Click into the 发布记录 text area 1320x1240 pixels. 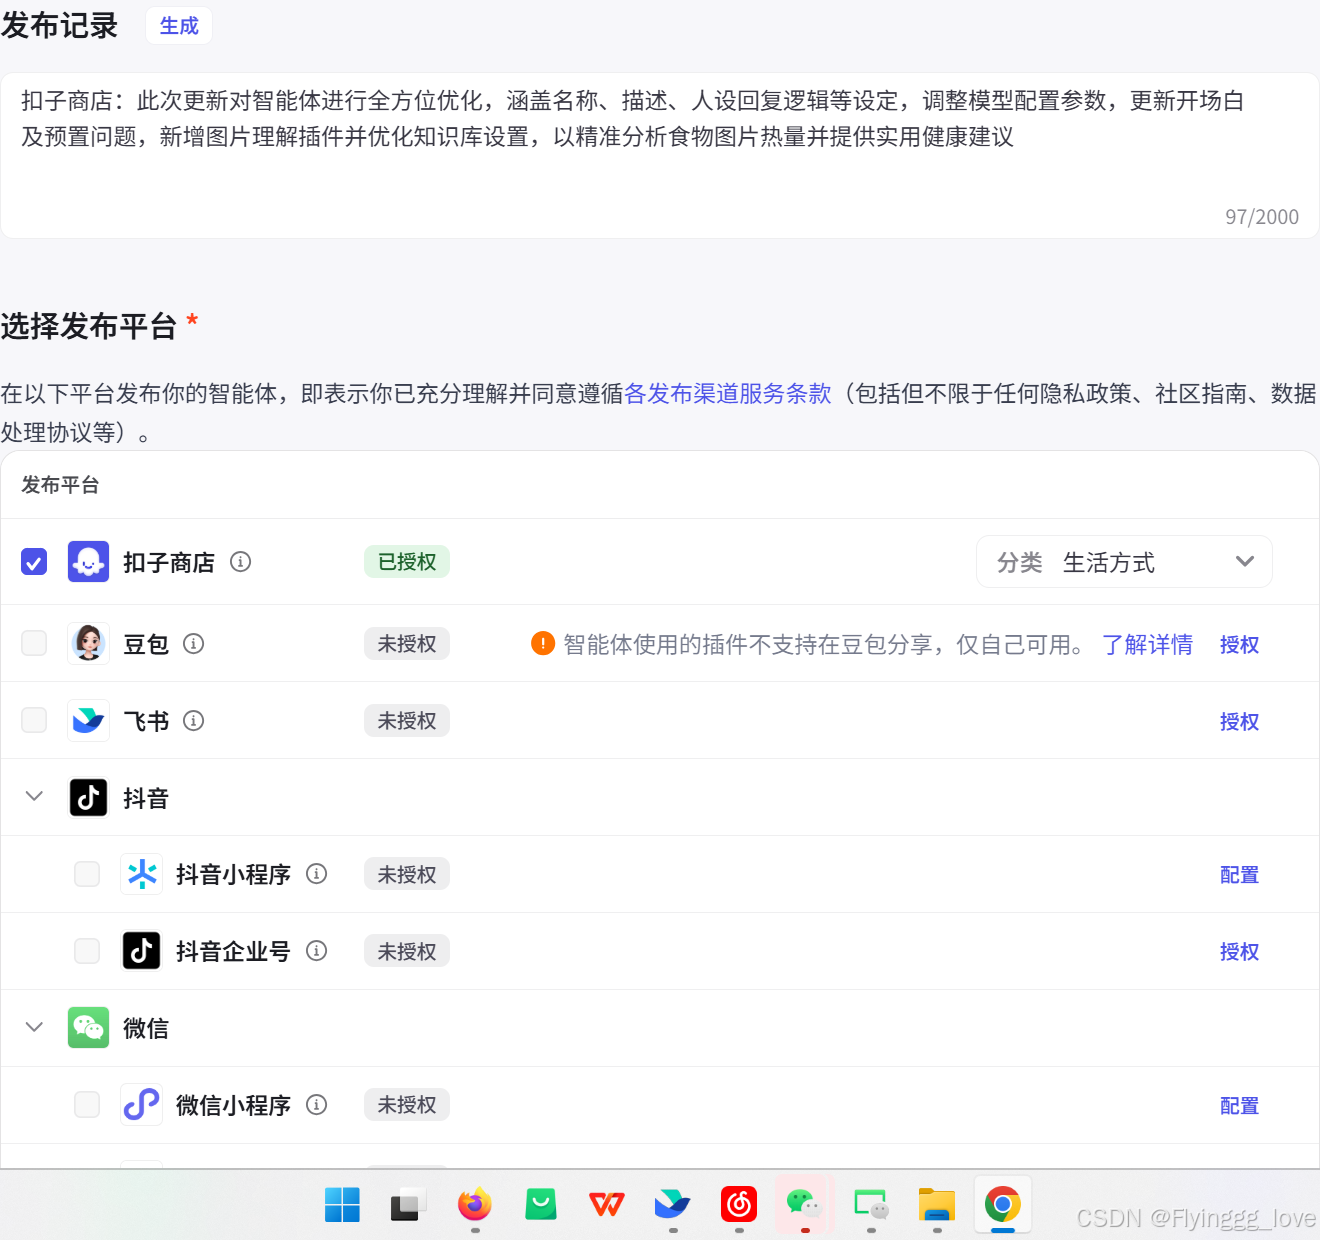(660, 155)
